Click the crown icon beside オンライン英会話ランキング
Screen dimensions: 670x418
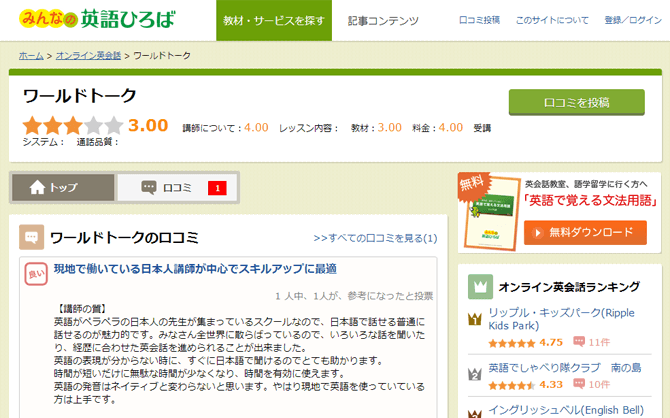(480, 287)
